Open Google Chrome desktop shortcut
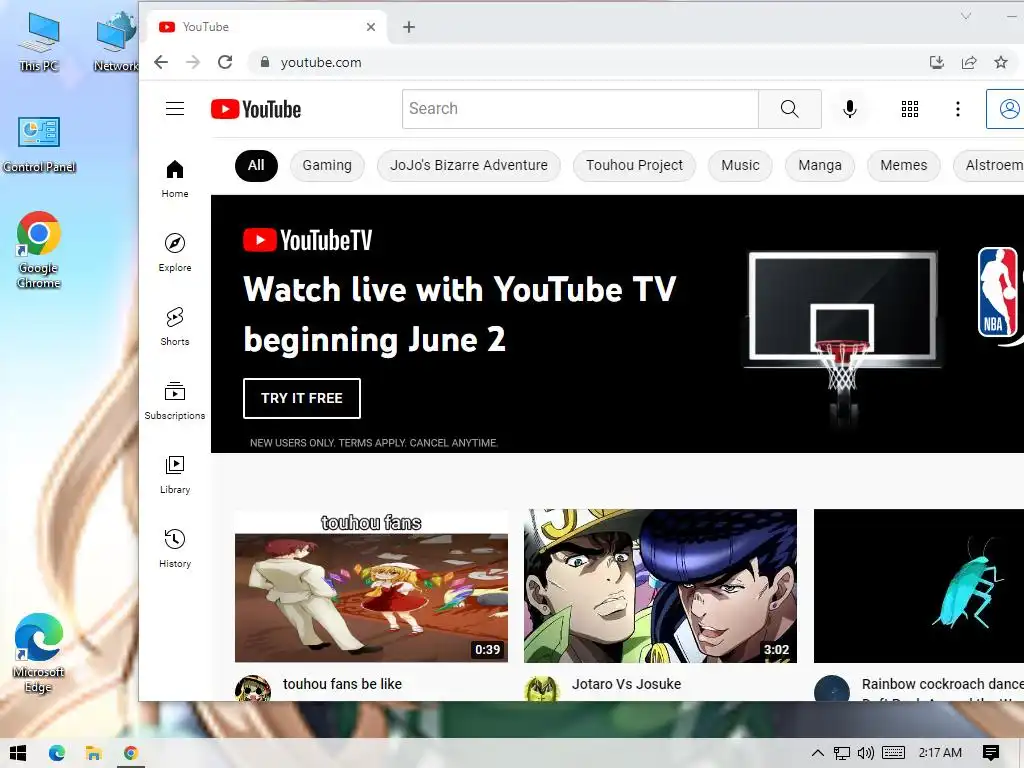The width and height of the screenshot is (1024, 768). pyautogui.click(x=39, y=249)
